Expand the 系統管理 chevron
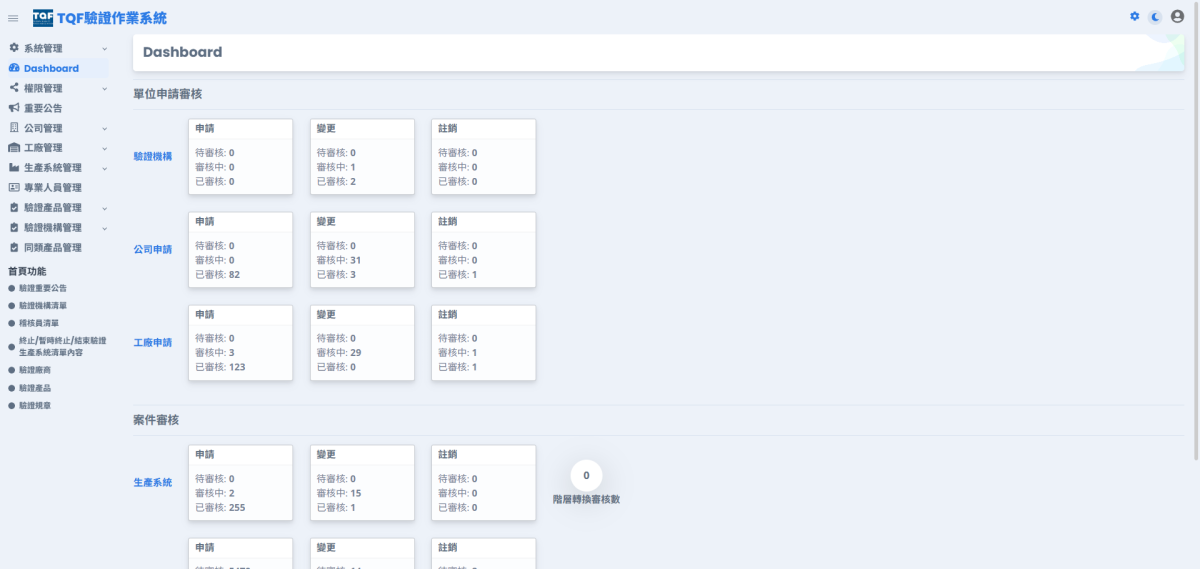The image size is (1200, 569). pos(104,48)
